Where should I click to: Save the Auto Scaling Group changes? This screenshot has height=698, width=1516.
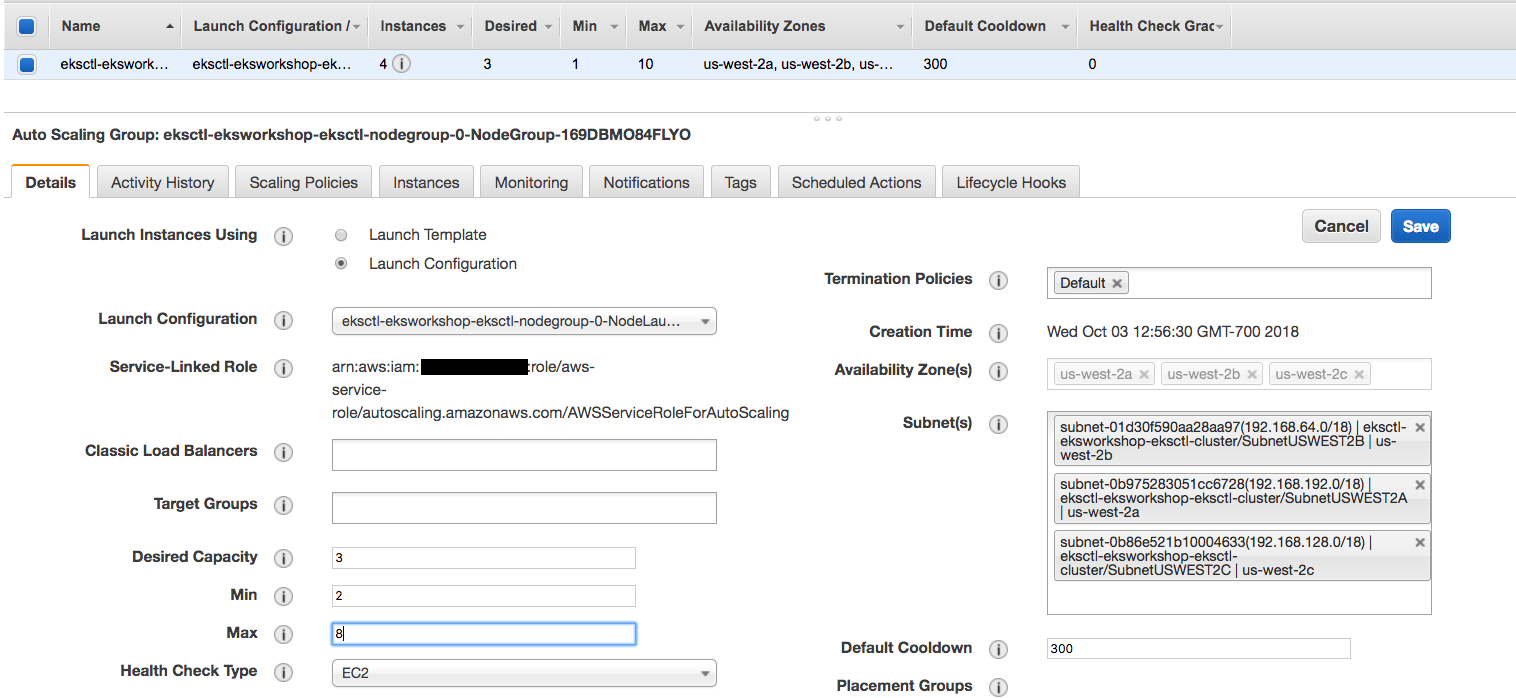[x=1420, y=226]
